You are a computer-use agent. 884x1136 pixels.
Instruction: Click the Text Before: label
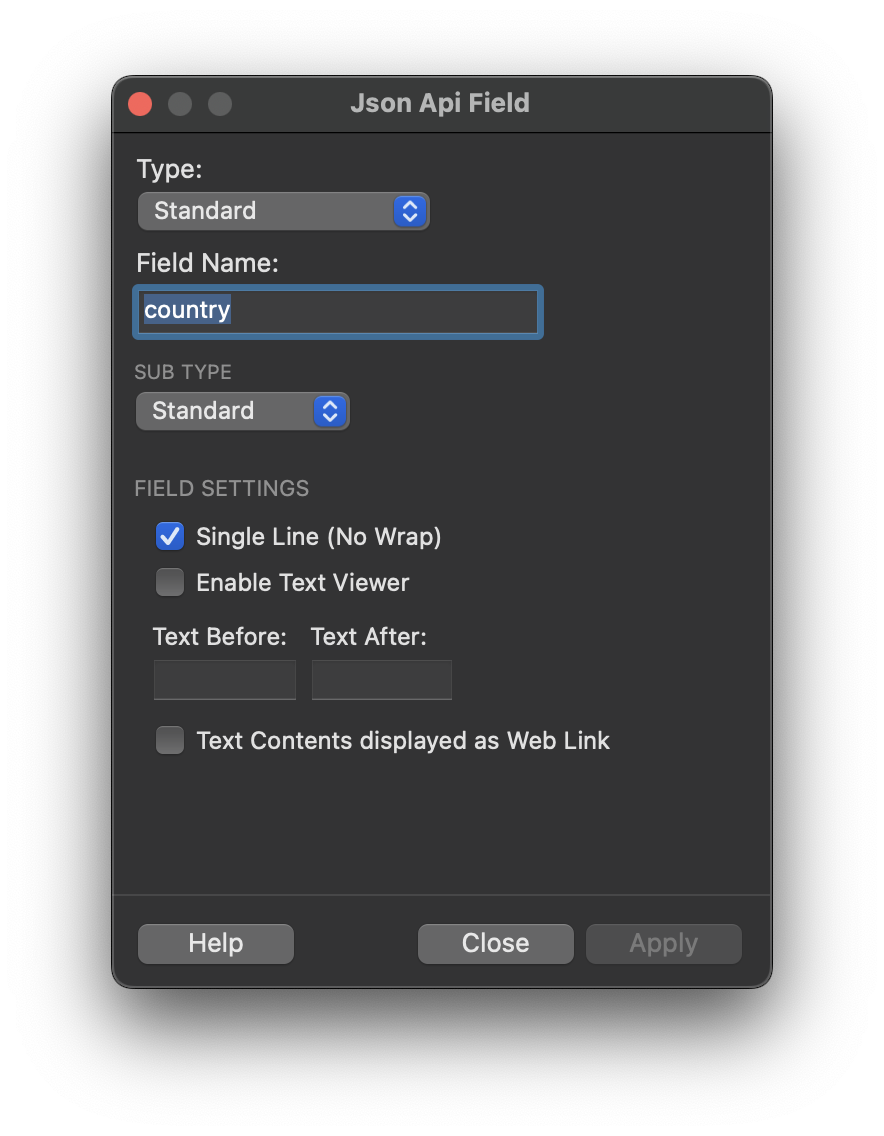tap(220, 637)
